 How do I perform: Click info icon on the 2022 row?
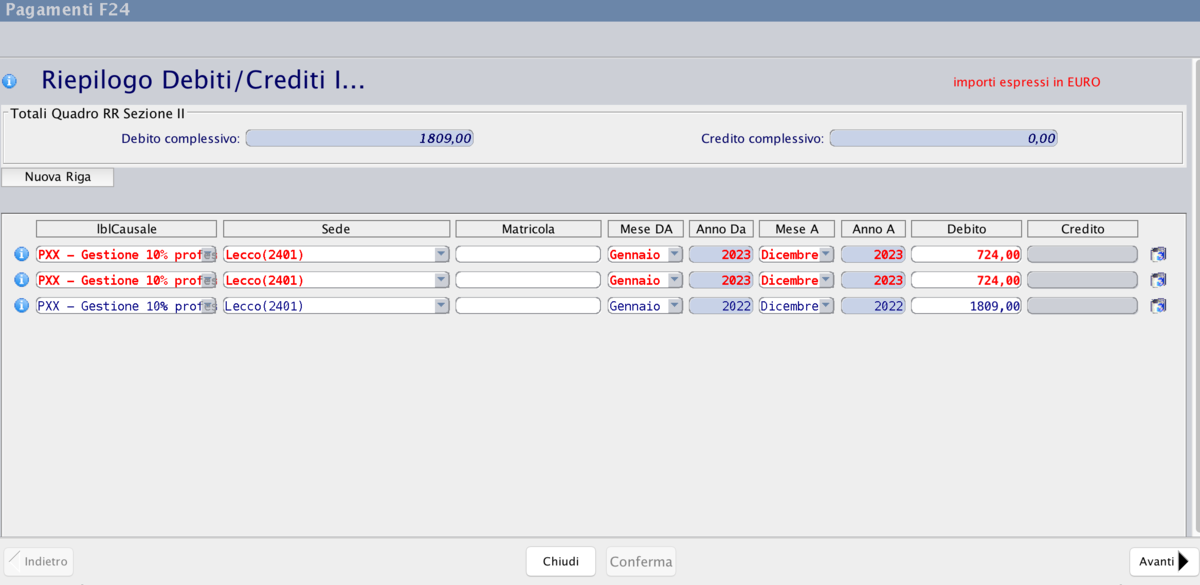tap(21, 306)
